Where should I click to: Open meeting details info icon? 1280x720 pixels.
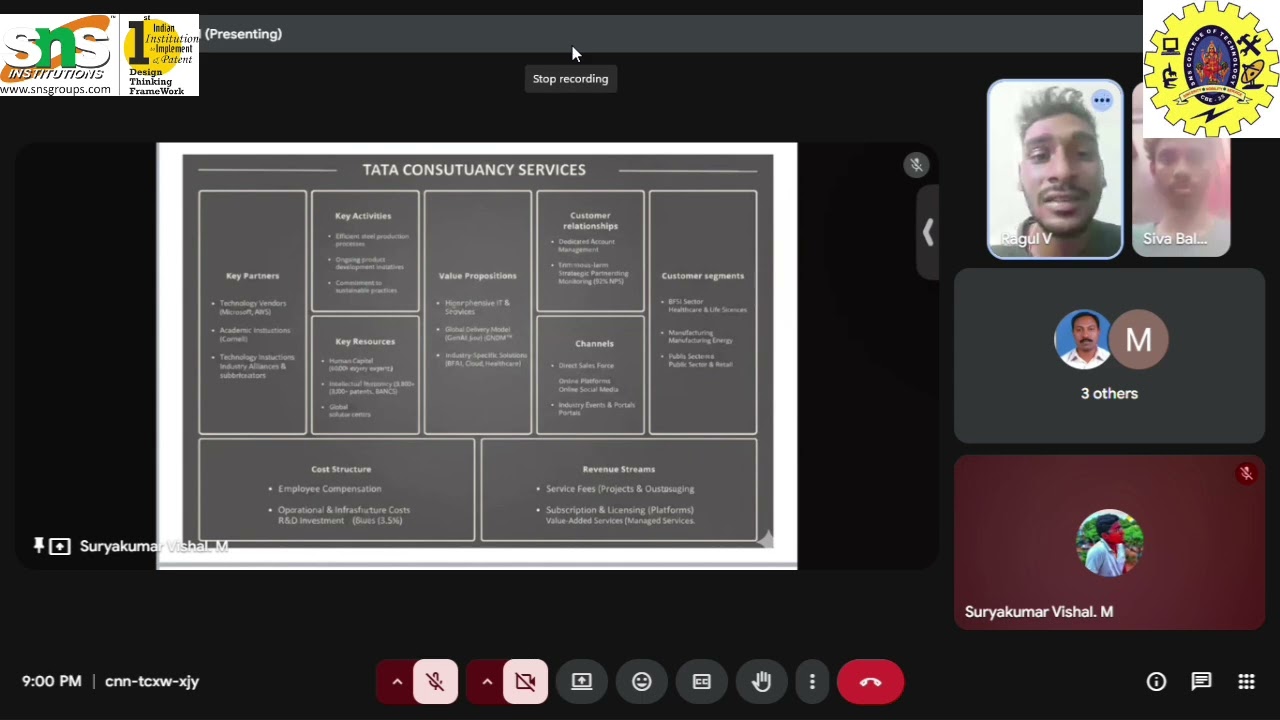tap(1156, 682)
